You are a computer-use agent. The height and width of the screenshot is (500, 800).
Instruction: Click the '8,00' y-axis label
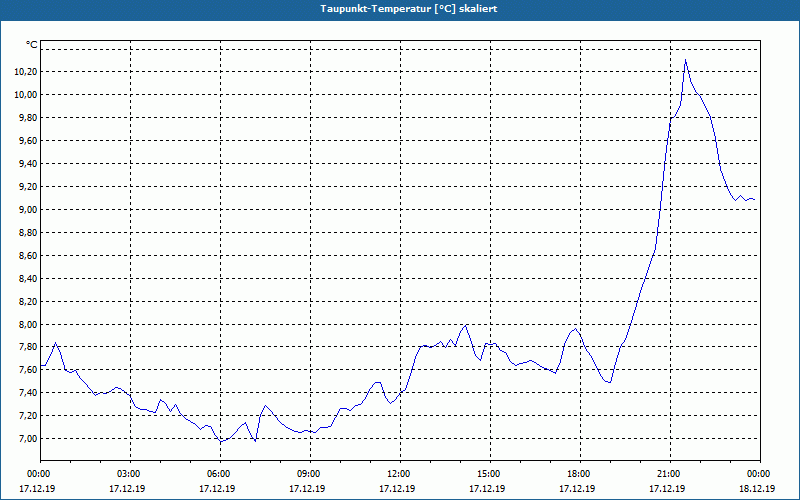[x=28, y=324]
